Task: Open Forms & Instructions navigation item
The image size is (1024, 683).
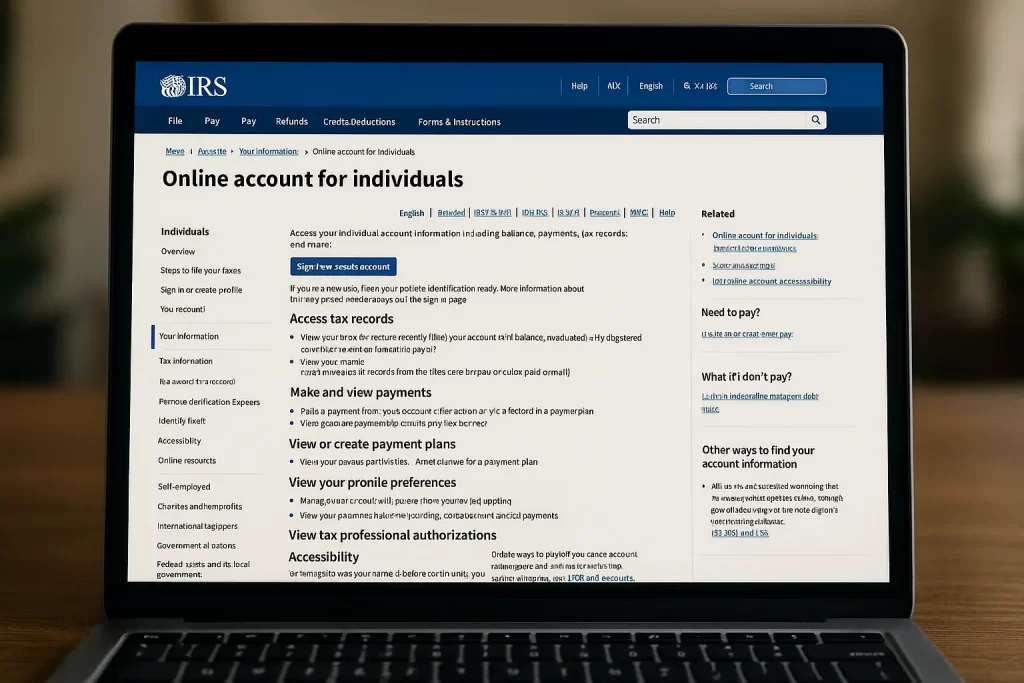Action: 458,121
